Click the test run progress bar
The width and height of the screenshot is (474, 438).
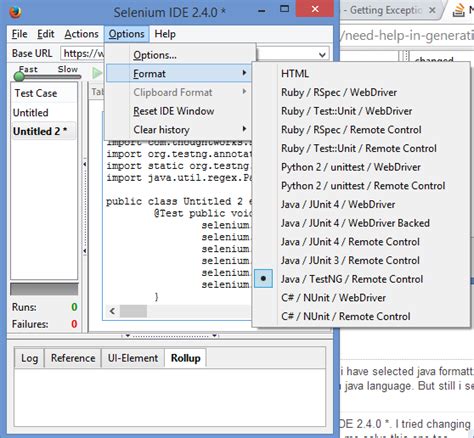[x=44, y=289]
